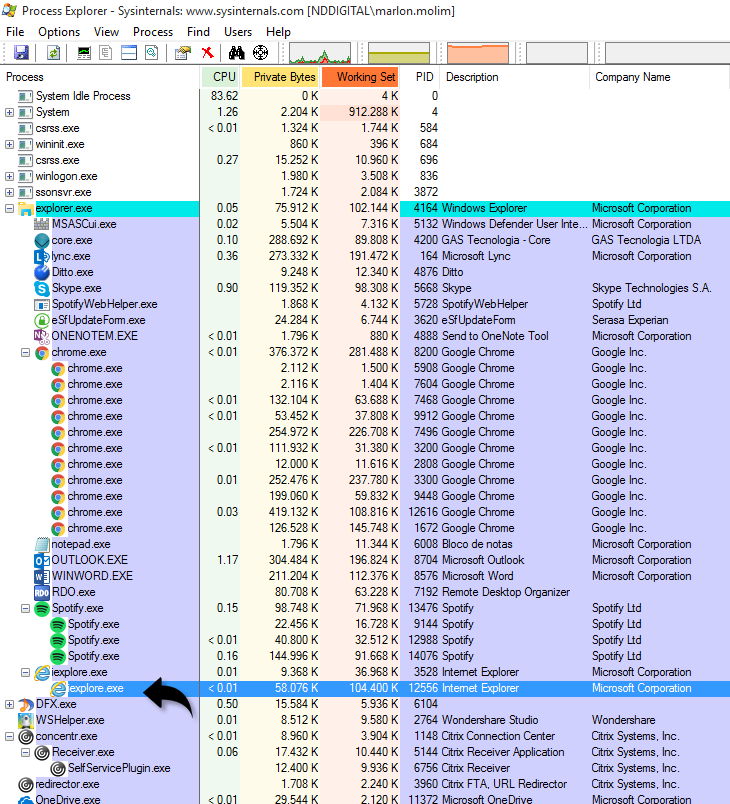Click the ONENOTEM.EXE process icon
The height and width of the screenshot is (804, 730).
pyautogui.click(x=42, y=336)
